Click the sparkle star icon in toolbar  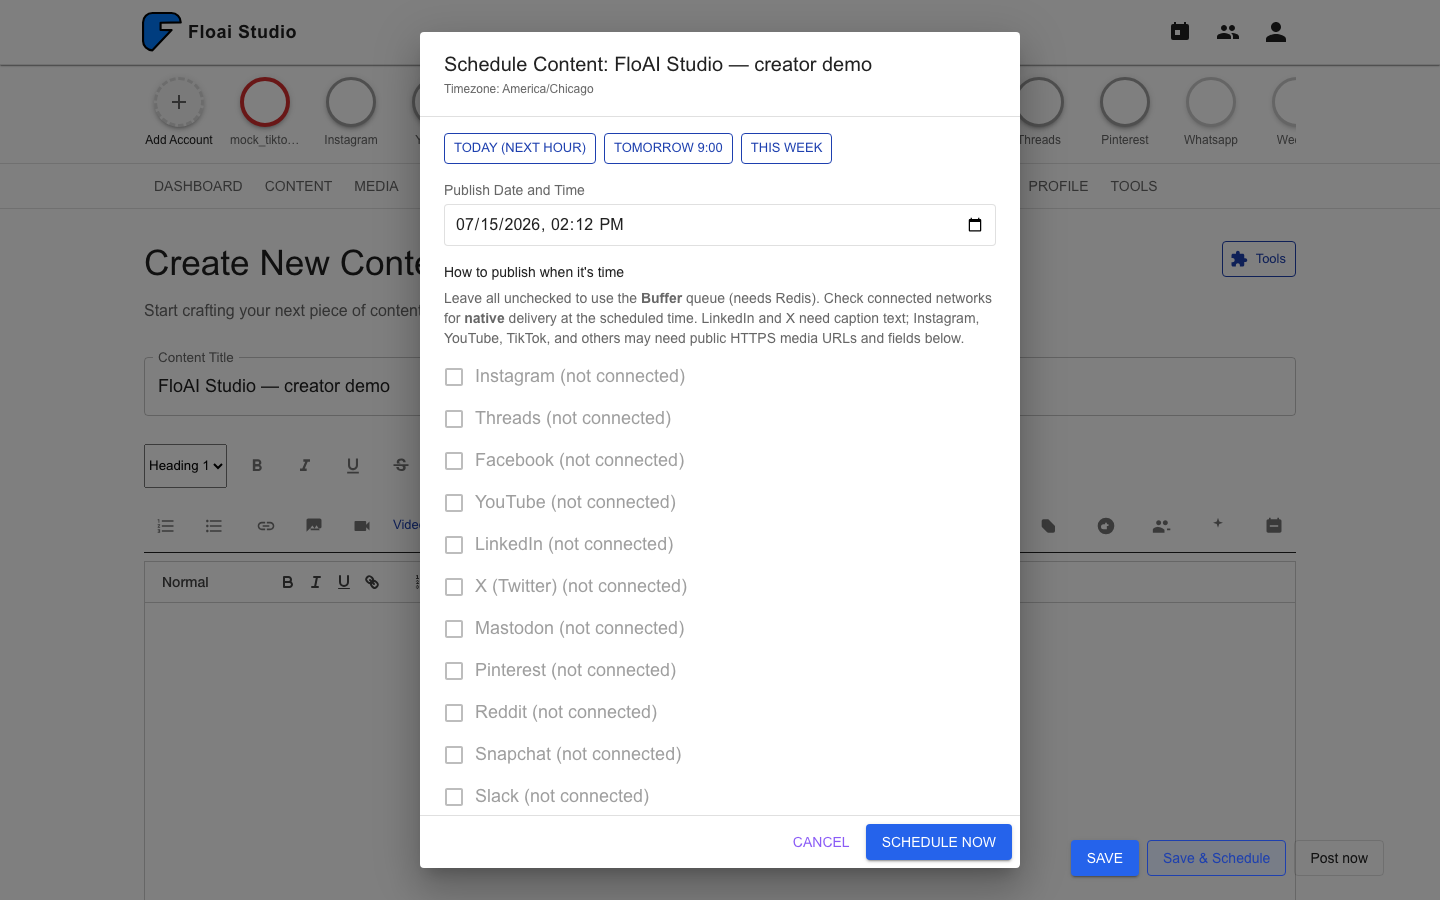click(1218, 523)
